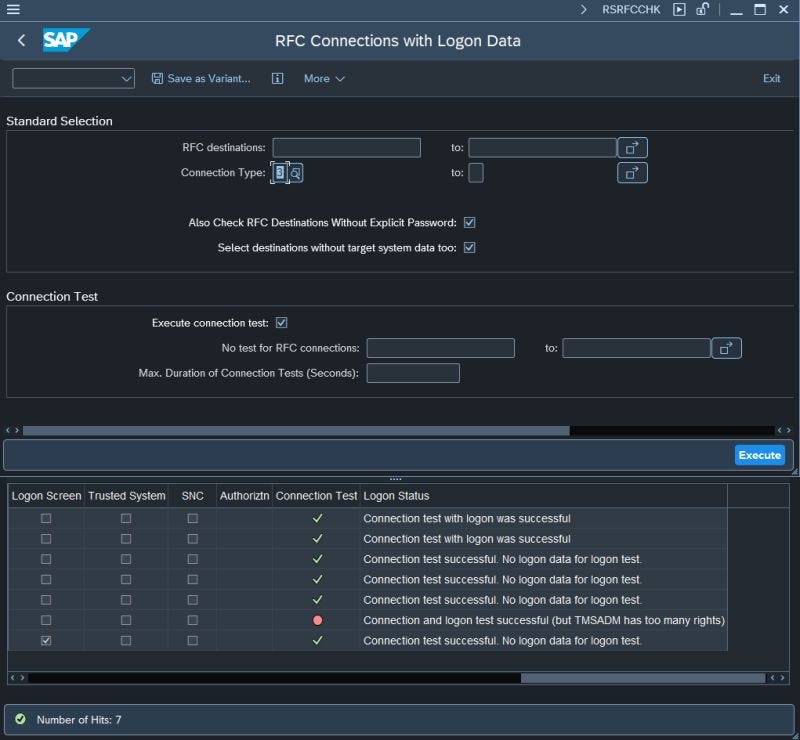The image size is (800, 740).
Task: Open the variant selection dropdown
Action: click(126, 78)
